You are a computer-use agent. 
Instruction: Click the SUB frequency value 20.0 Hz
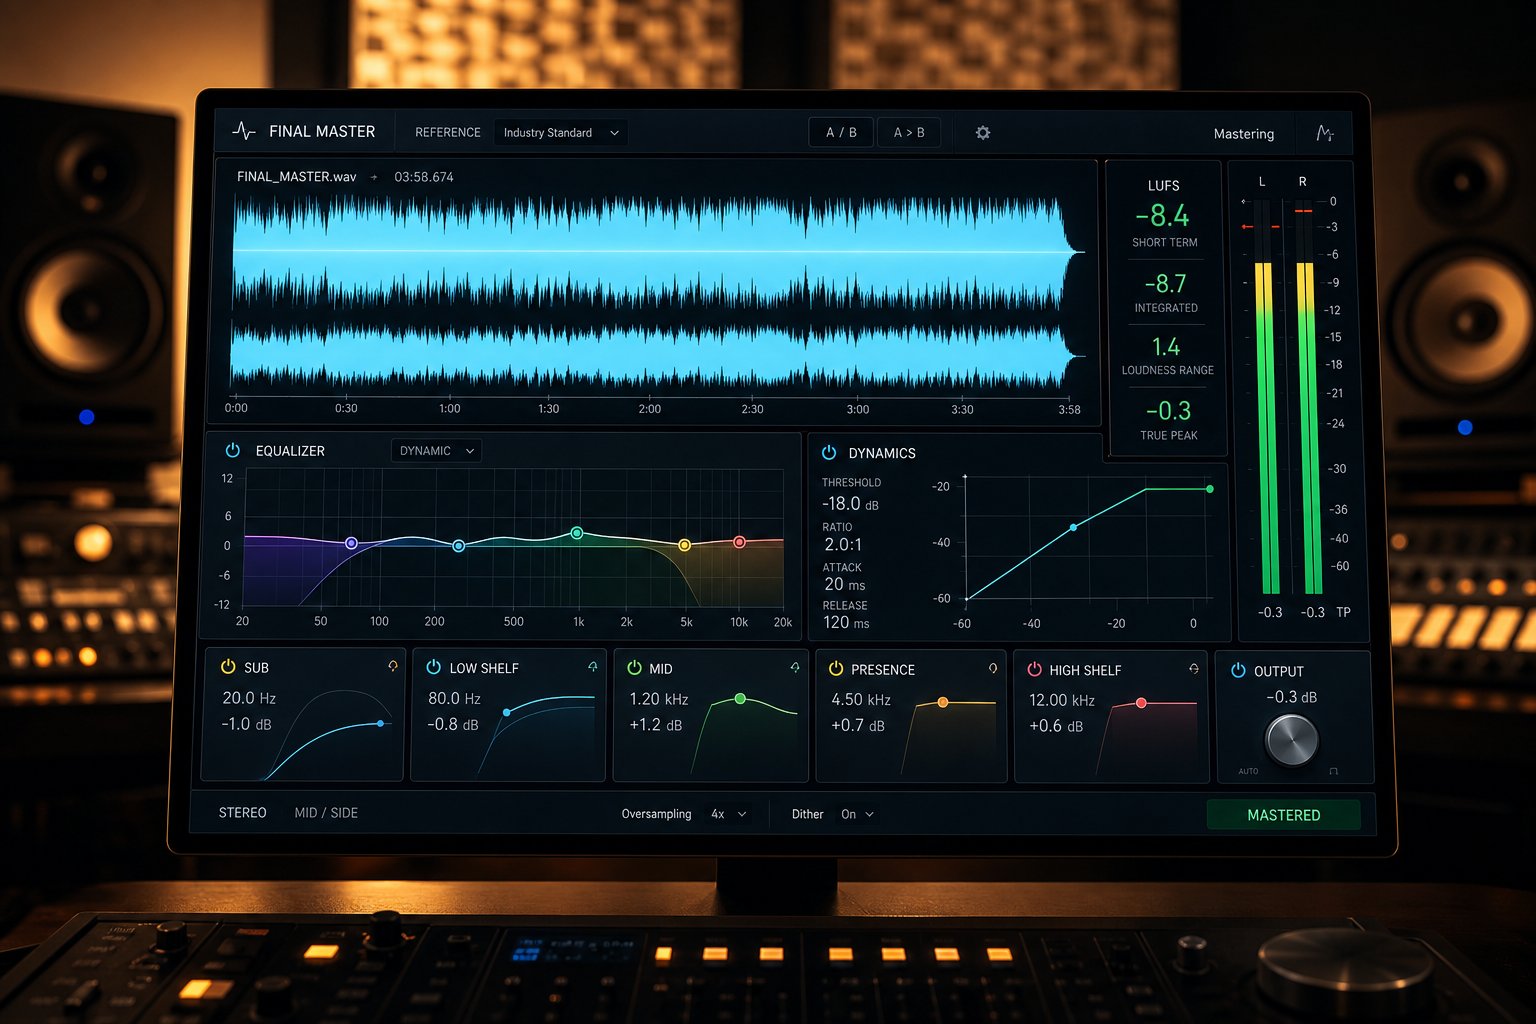pyautogui.click(x=249, y=698)
